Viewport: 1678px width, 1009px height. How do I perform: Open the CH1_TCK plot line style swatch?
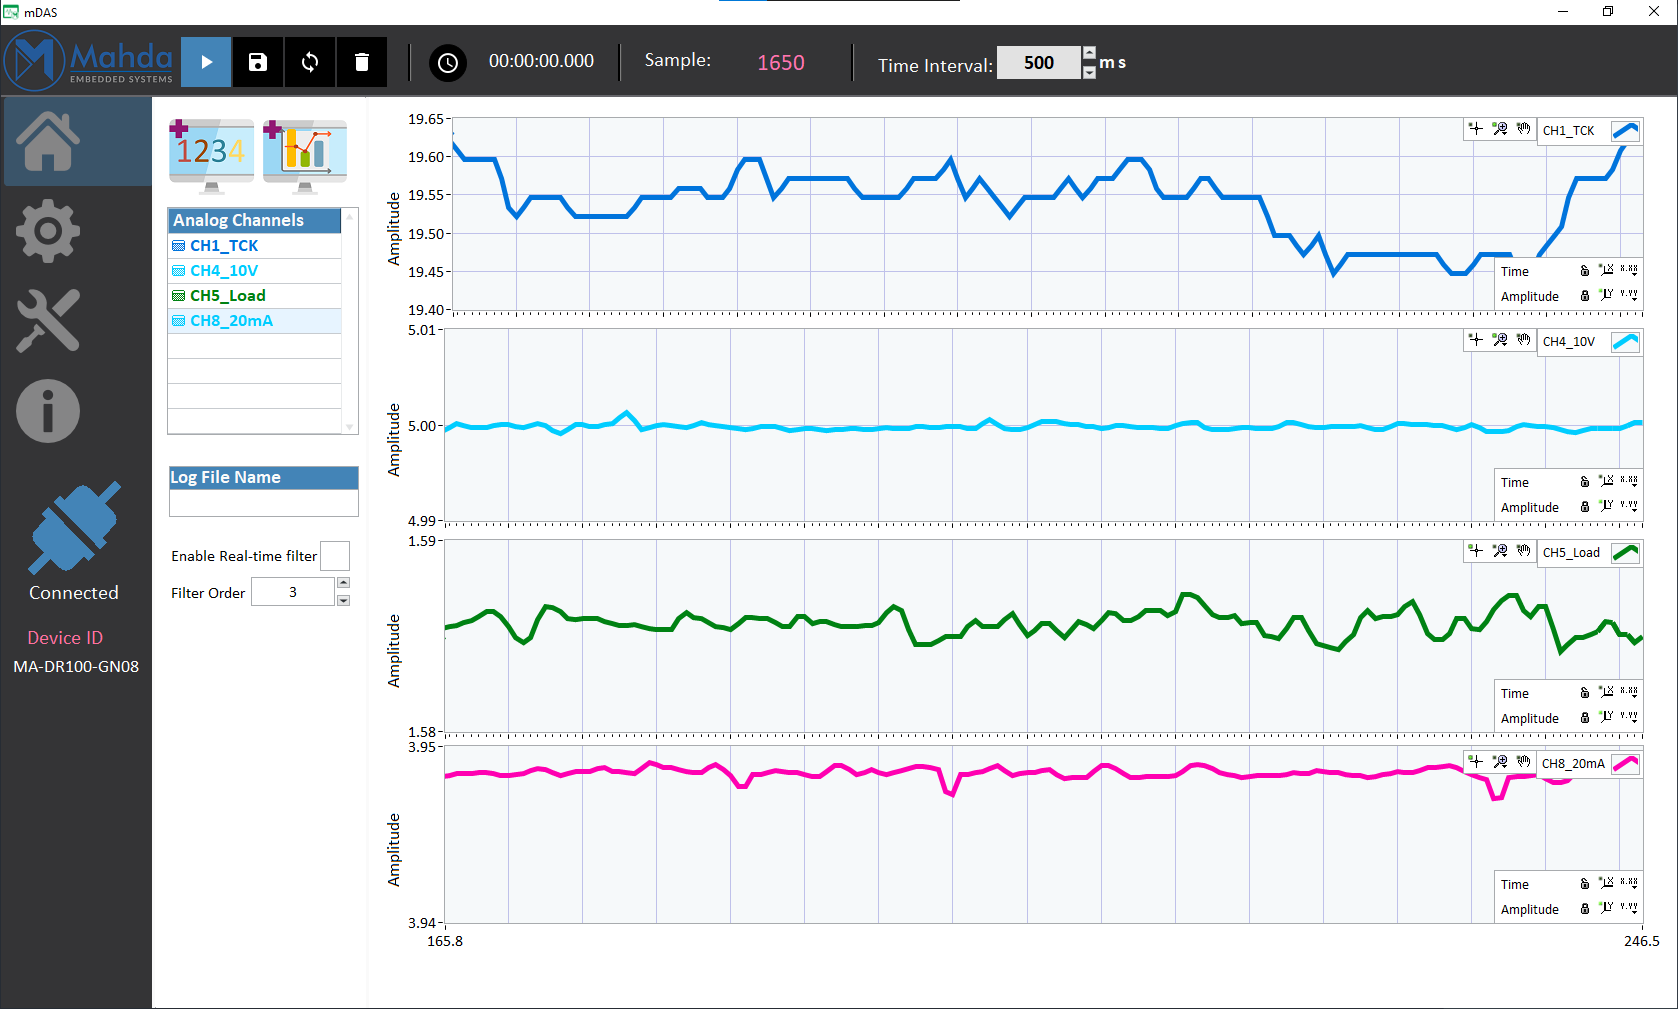pos(1625,131)
